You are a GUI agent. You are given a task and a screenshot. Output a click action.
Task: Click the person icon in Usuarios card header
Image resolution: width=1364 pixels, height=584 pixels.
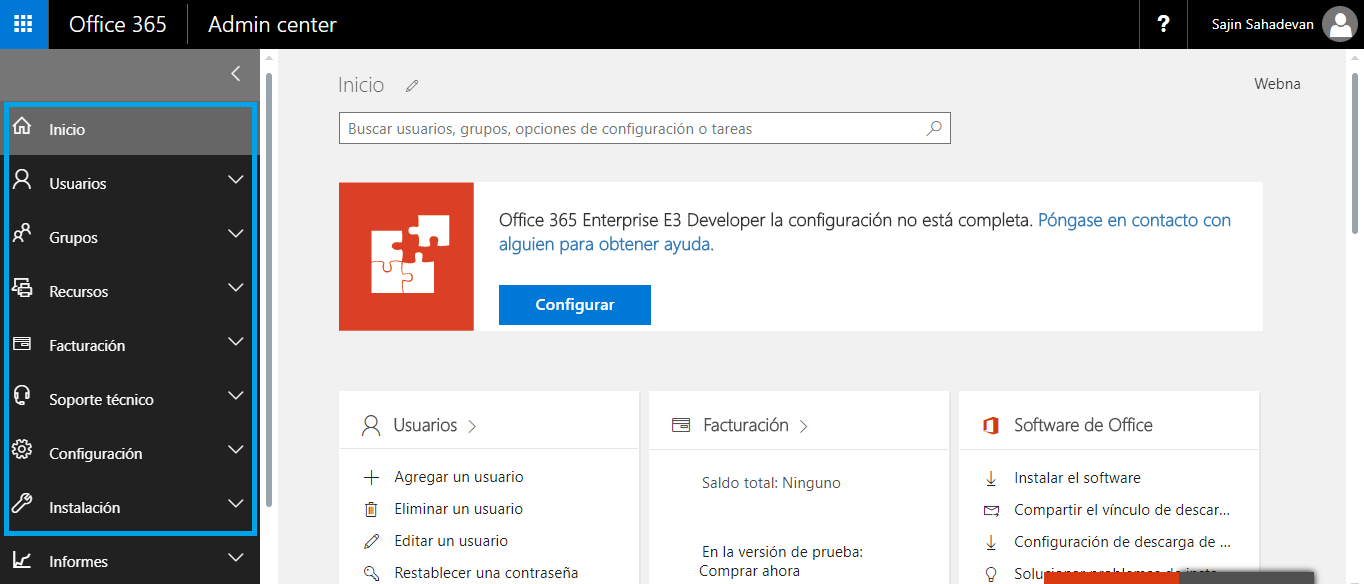pos(372,426)
